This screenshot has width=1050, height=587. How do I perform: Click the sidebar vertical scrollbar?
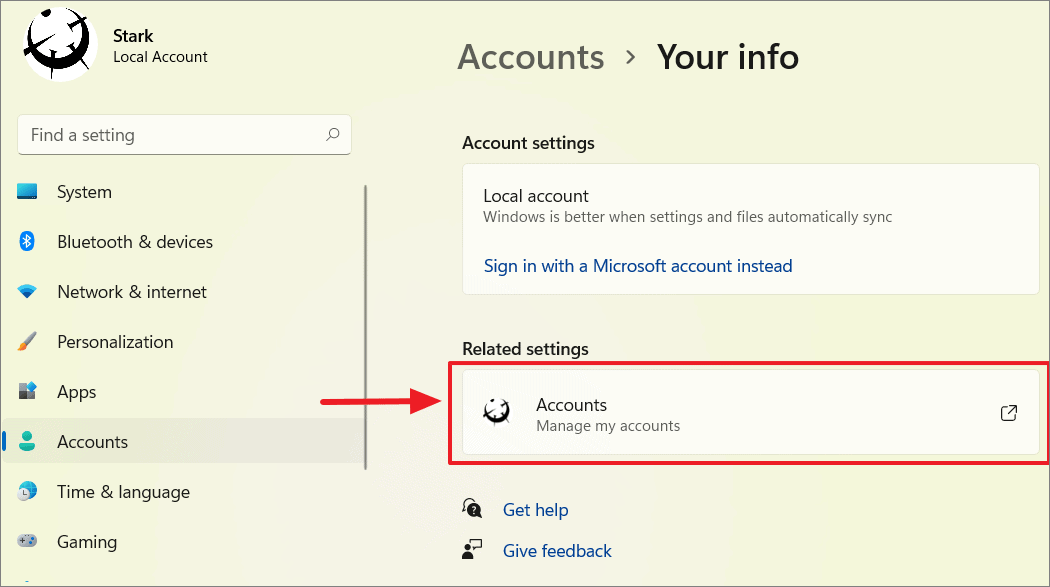[366, 327]
